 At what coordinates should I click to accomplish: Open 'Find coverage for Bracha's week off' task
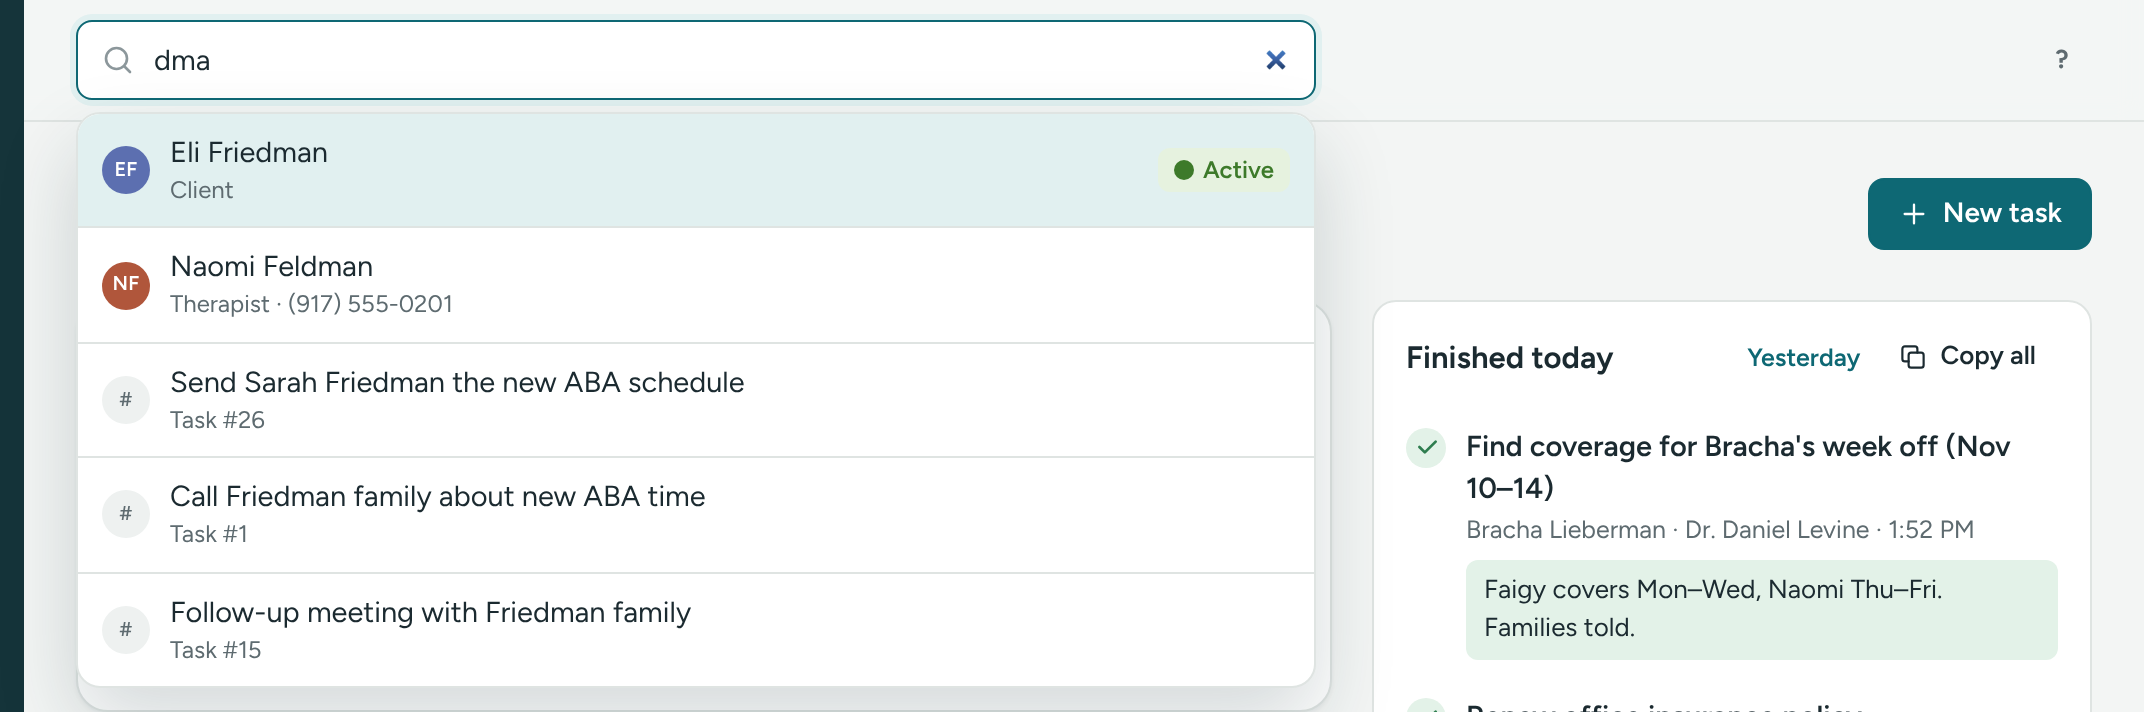[1738, 467]
